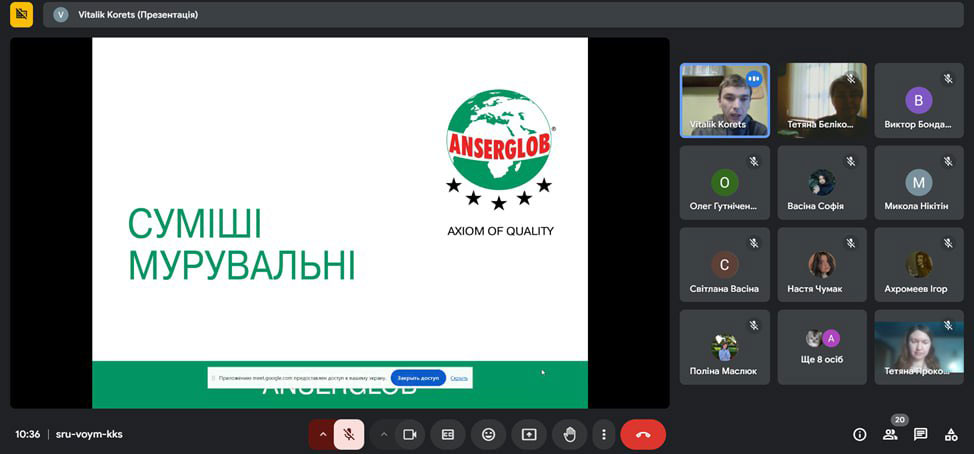Click Васіна Софія participant tile

click(x=822, y=183)
